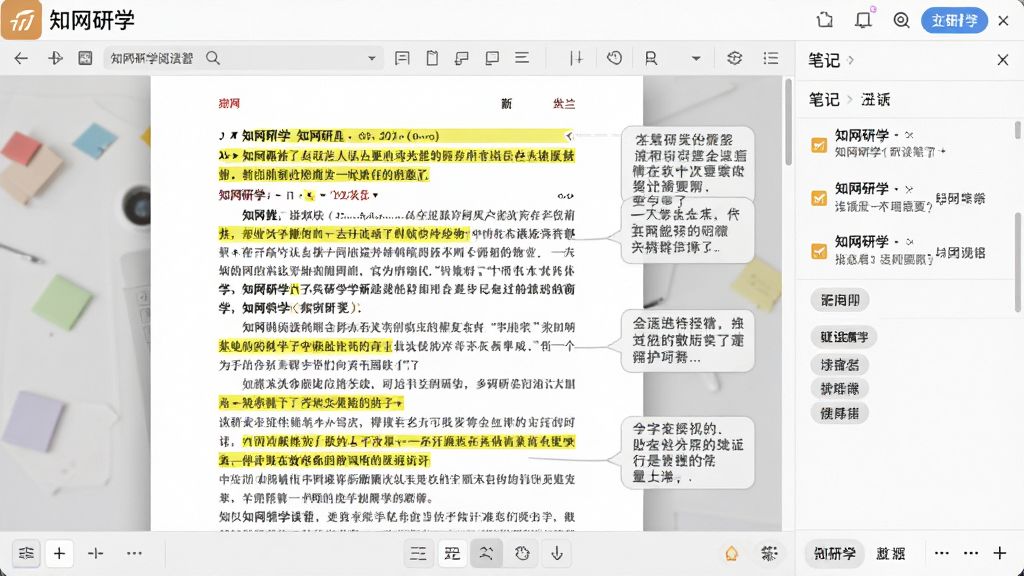Click the bottom margin annotation bubble
1024x576 pixels.
click(x=688, y=453)
